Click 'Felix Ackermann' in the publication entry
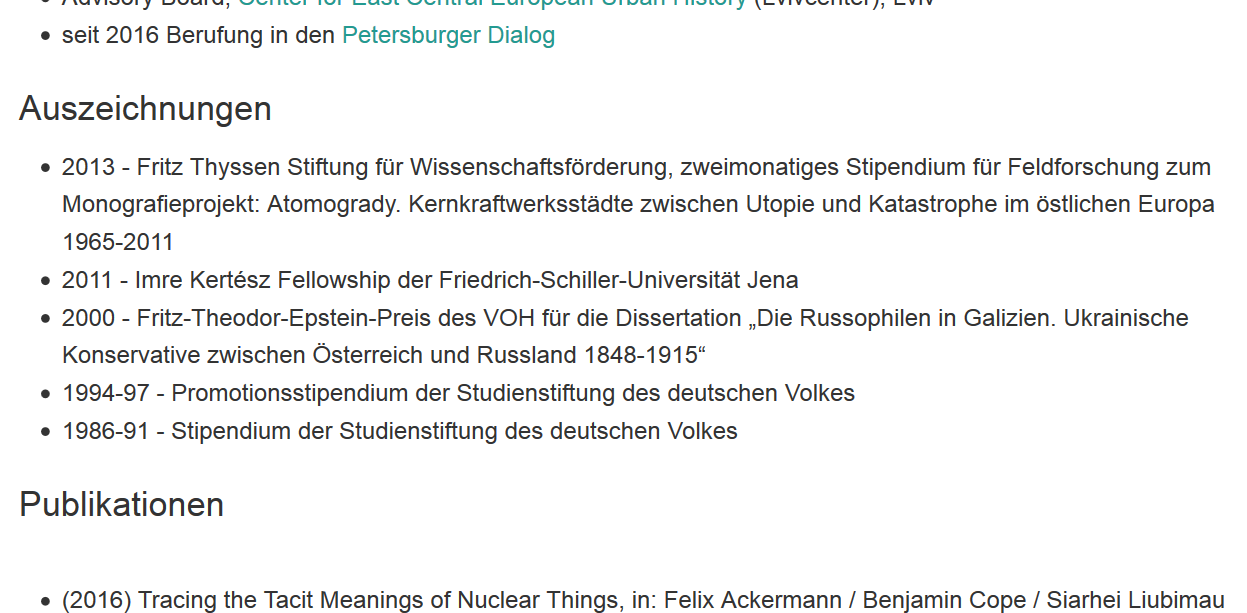Viewport: 1247px width, 613px height. (753, 601)
